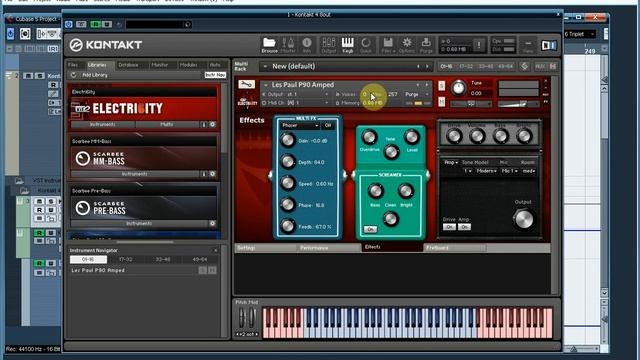Click the Tune knob
This screenshot has width=640, height=360.
tap(459, 88)
